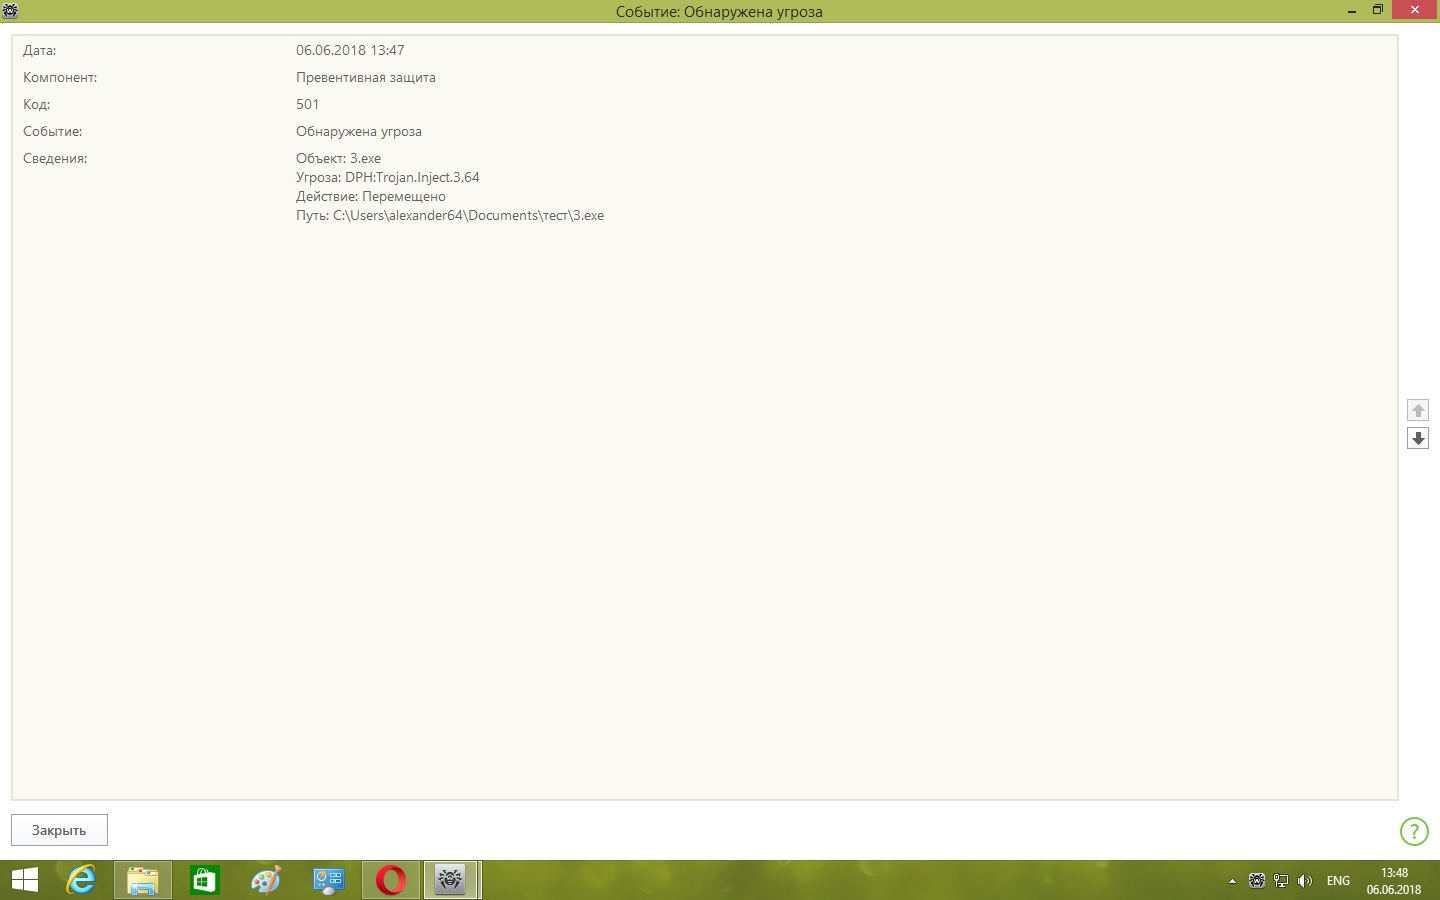
Task: Click the code value 501
Action: tap(308, 104)
